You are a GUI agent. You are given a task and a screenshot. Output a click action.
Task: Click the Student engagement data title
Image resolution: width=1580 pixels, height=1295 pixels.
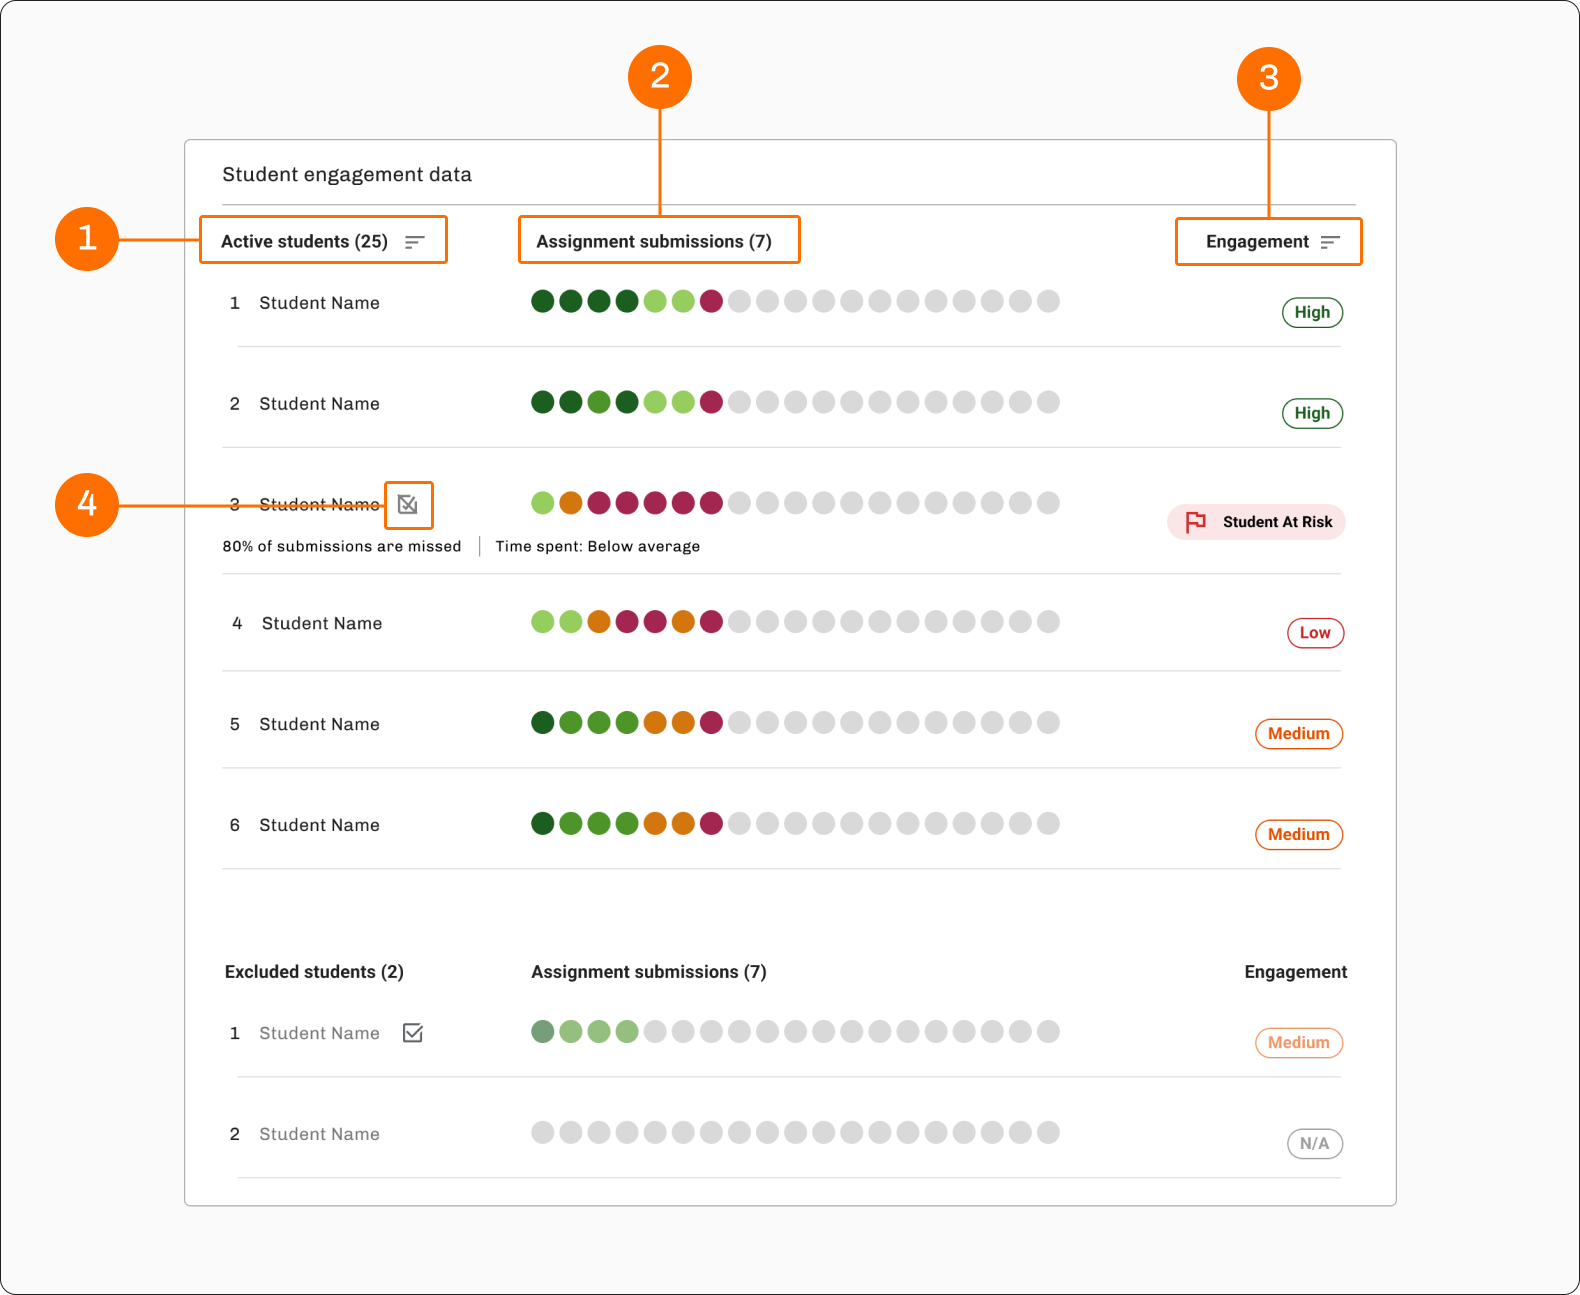(347, 175)
